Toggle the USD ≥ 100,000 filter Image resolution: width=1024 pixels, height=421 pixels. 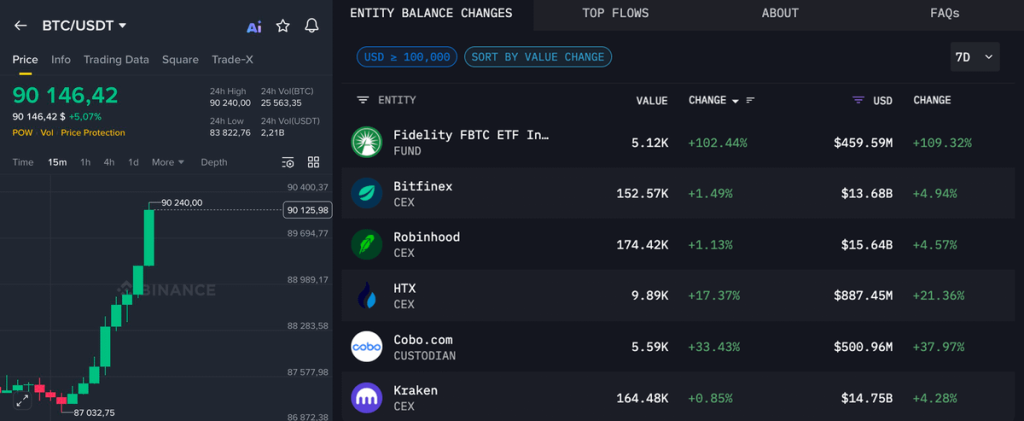pos(407,57)
